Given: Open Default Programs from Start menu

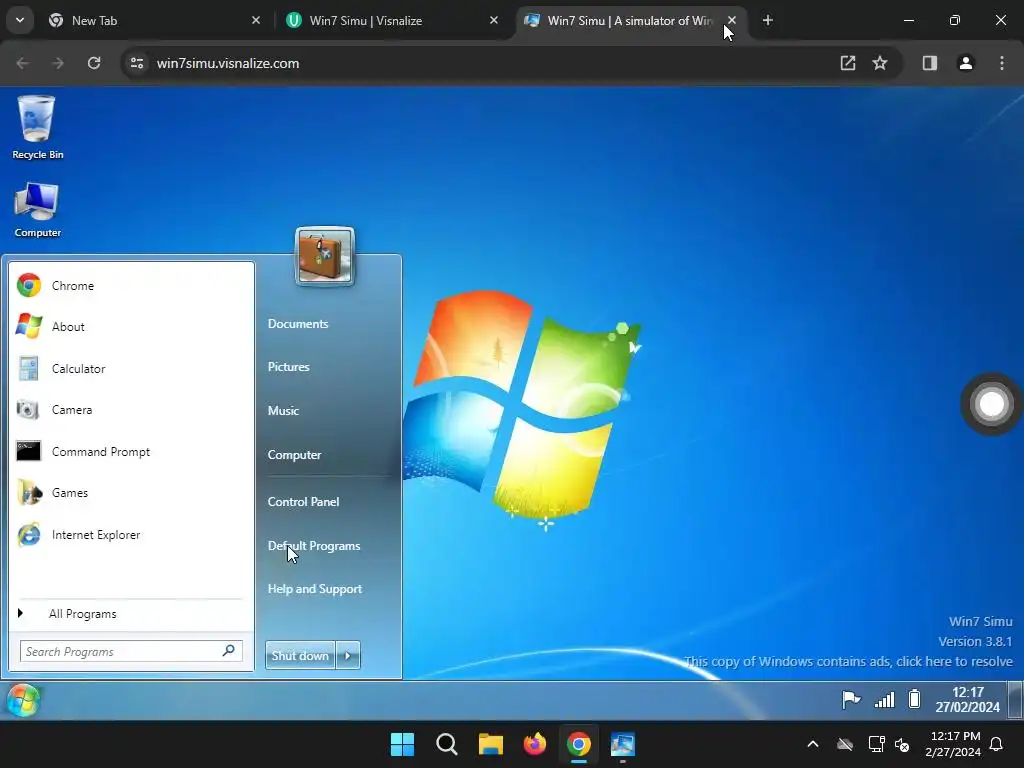Looking at the screenshot, I should pos(314,546).
